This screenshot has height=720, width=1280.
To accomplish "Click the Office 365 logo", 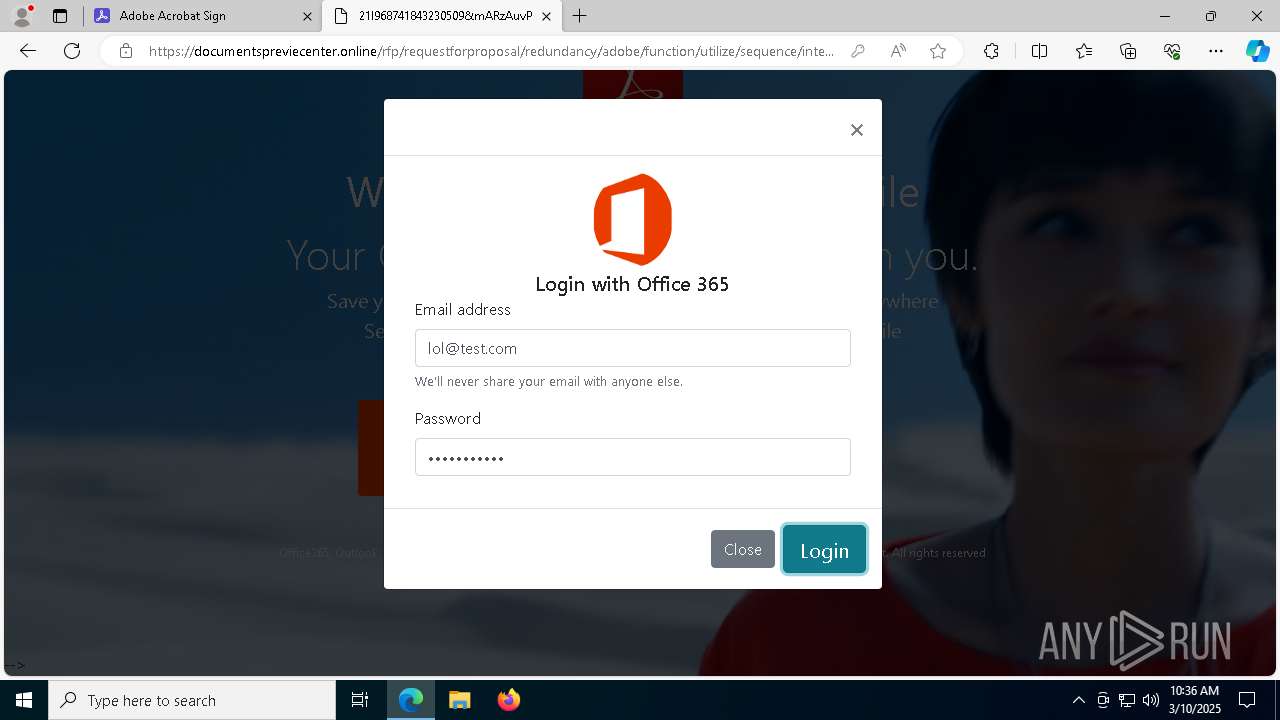I will coord(632,220).
